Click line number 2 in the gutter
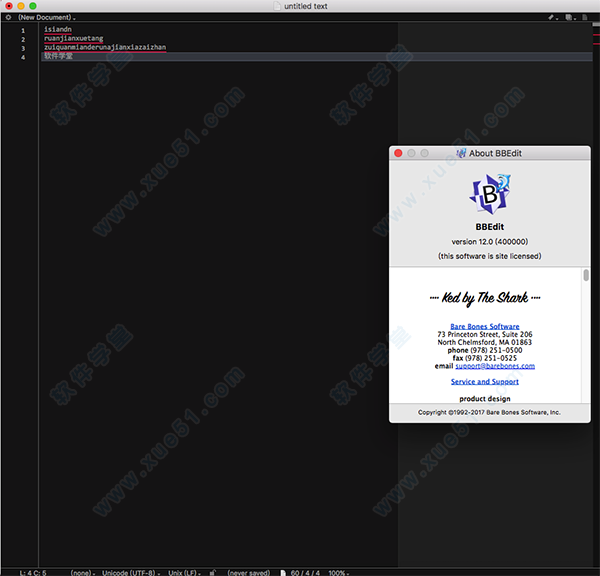Image resolution: width=600 pixels, height=576 pixels. coord(23,39)
